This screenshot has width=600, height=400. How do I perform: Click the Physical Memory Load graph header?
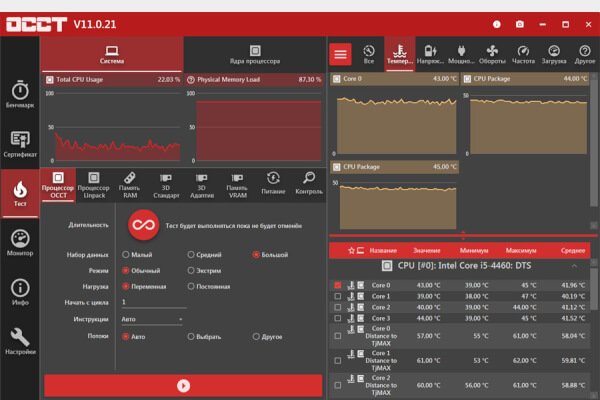click(x=254, y=80)
